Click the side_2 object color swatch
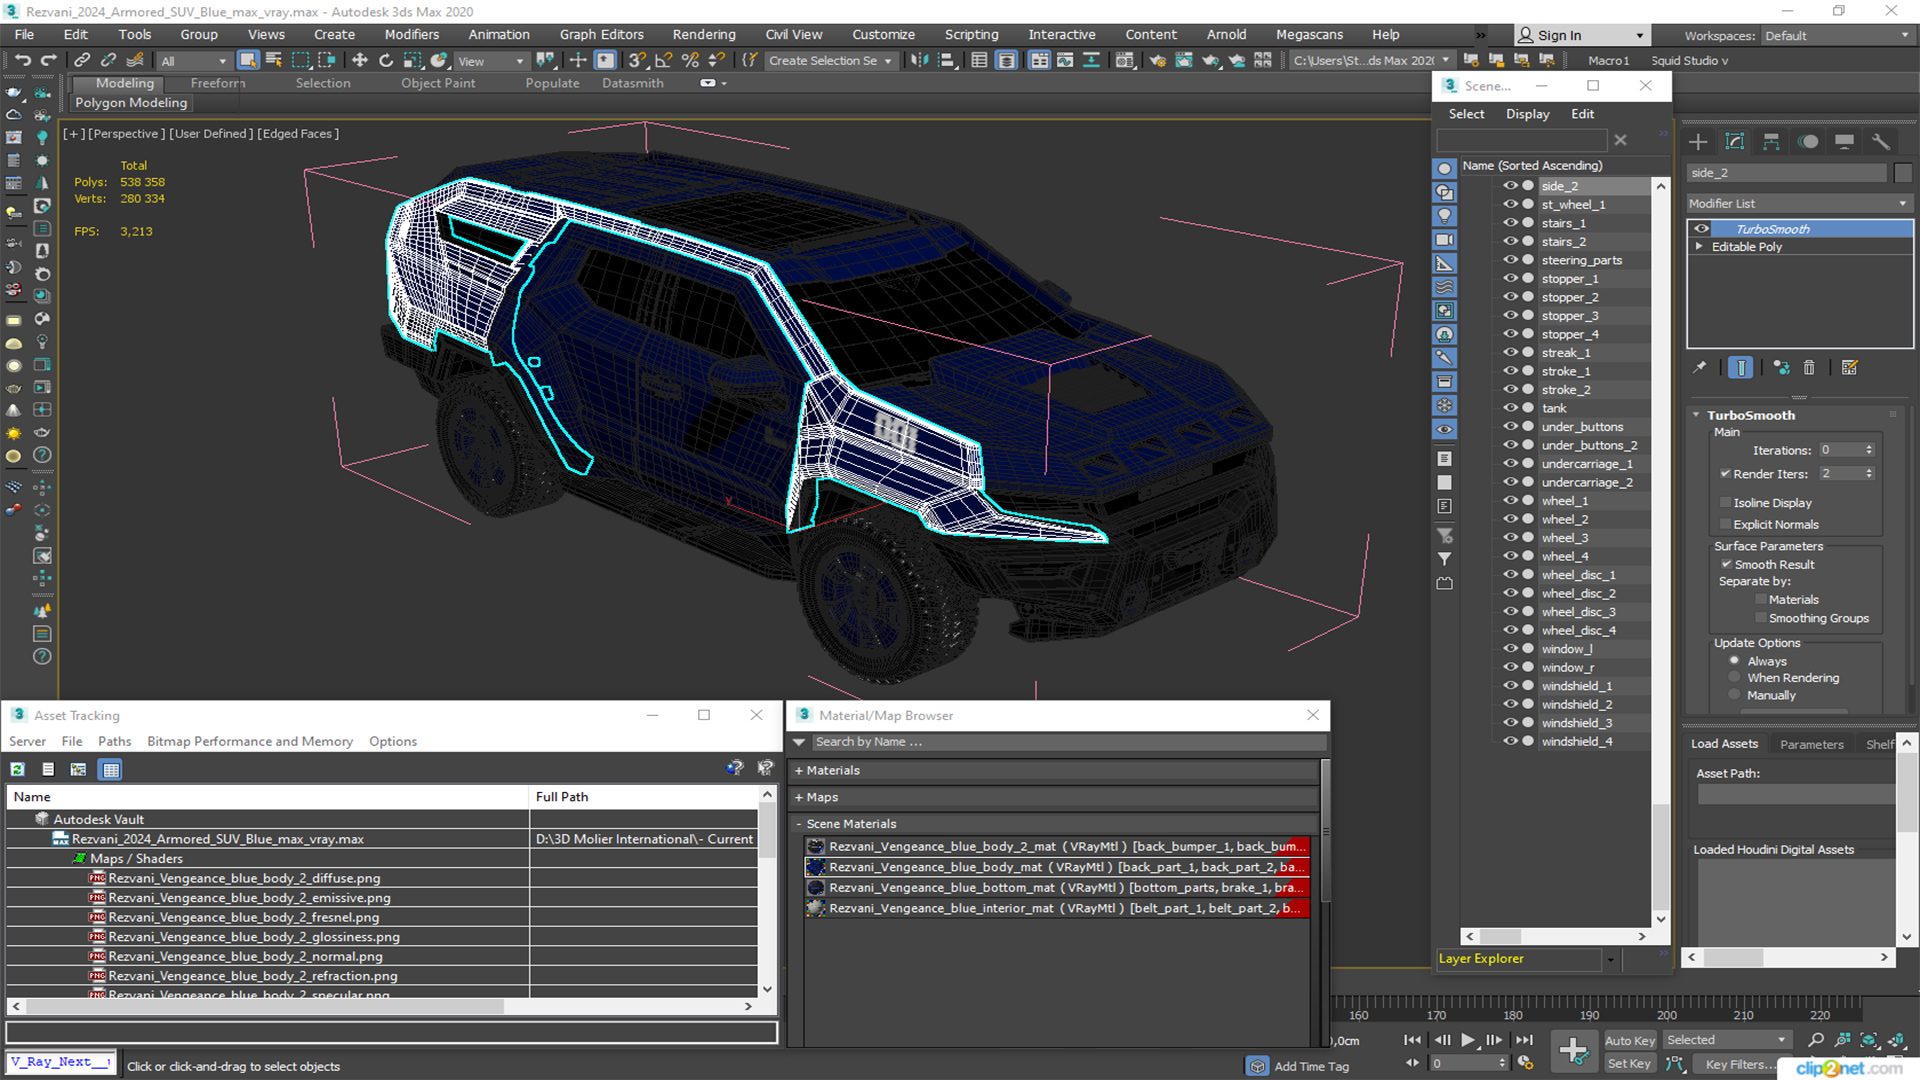 tap(1903, 173)
